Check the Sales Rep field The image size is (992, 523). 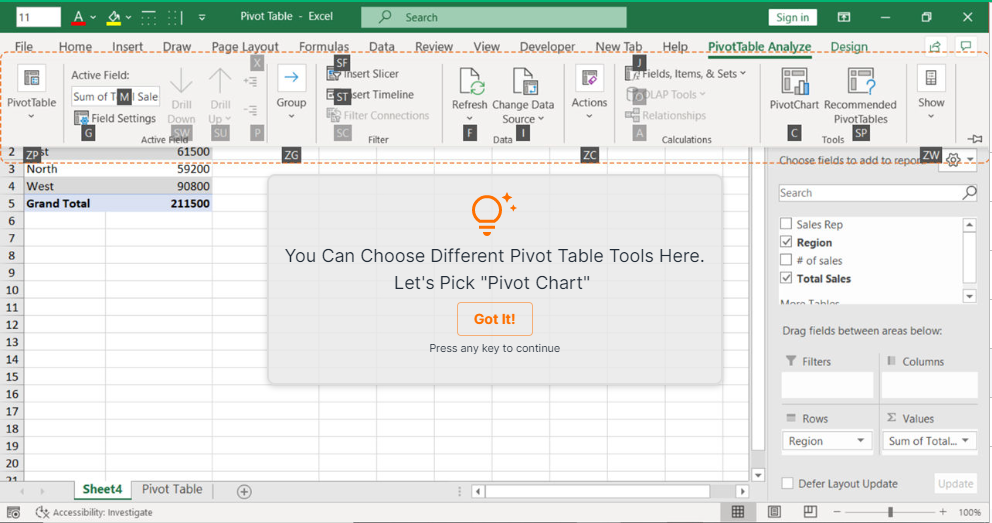pos(786,223)
